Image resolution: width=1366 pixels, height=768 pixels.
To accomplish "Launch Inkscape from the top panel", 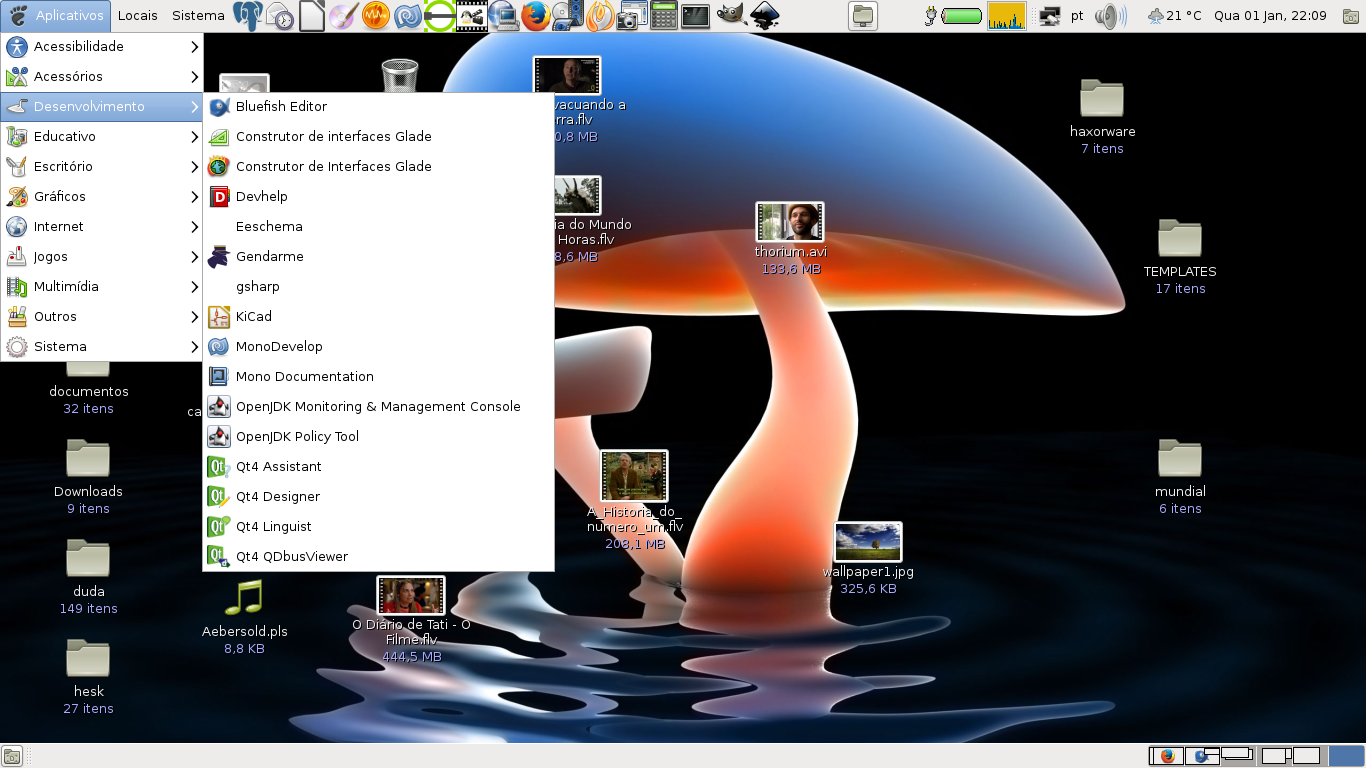I will (764, 16).
